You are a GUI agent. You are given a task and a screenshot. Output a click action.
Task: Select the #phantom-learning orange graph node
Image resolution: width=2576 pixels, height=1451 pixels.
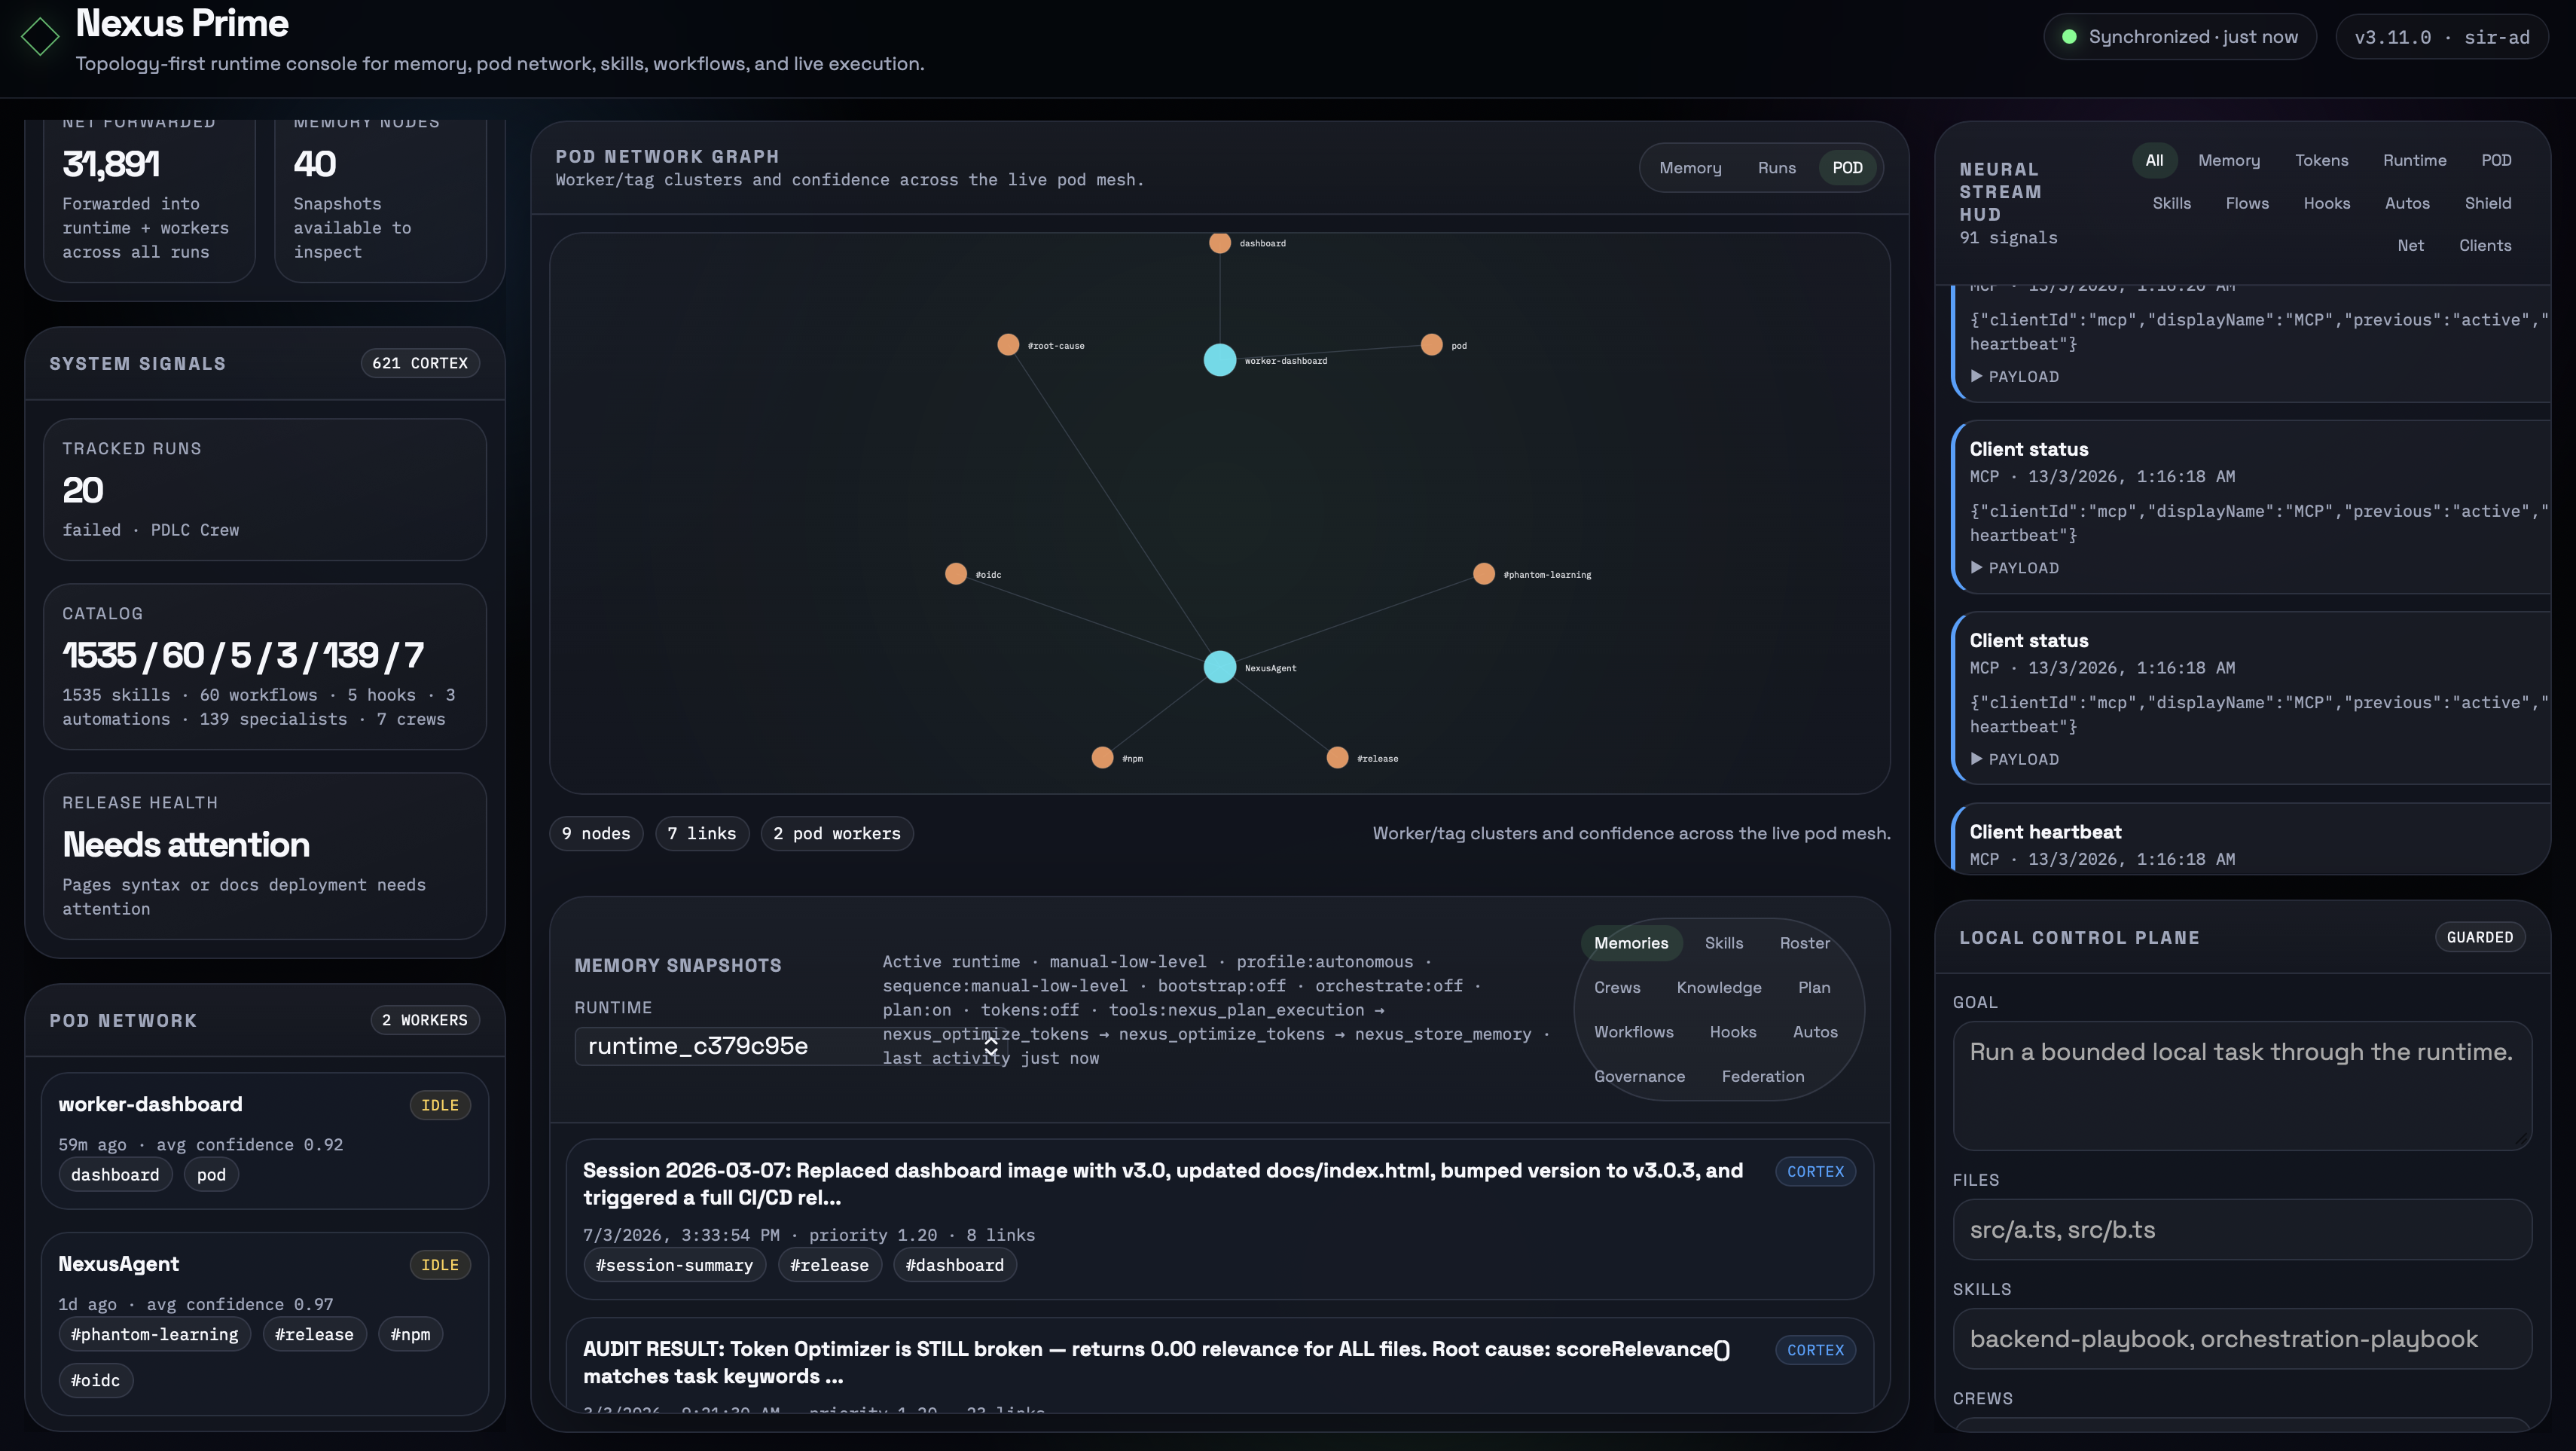pyautogui.click(x=1483, y=574)
